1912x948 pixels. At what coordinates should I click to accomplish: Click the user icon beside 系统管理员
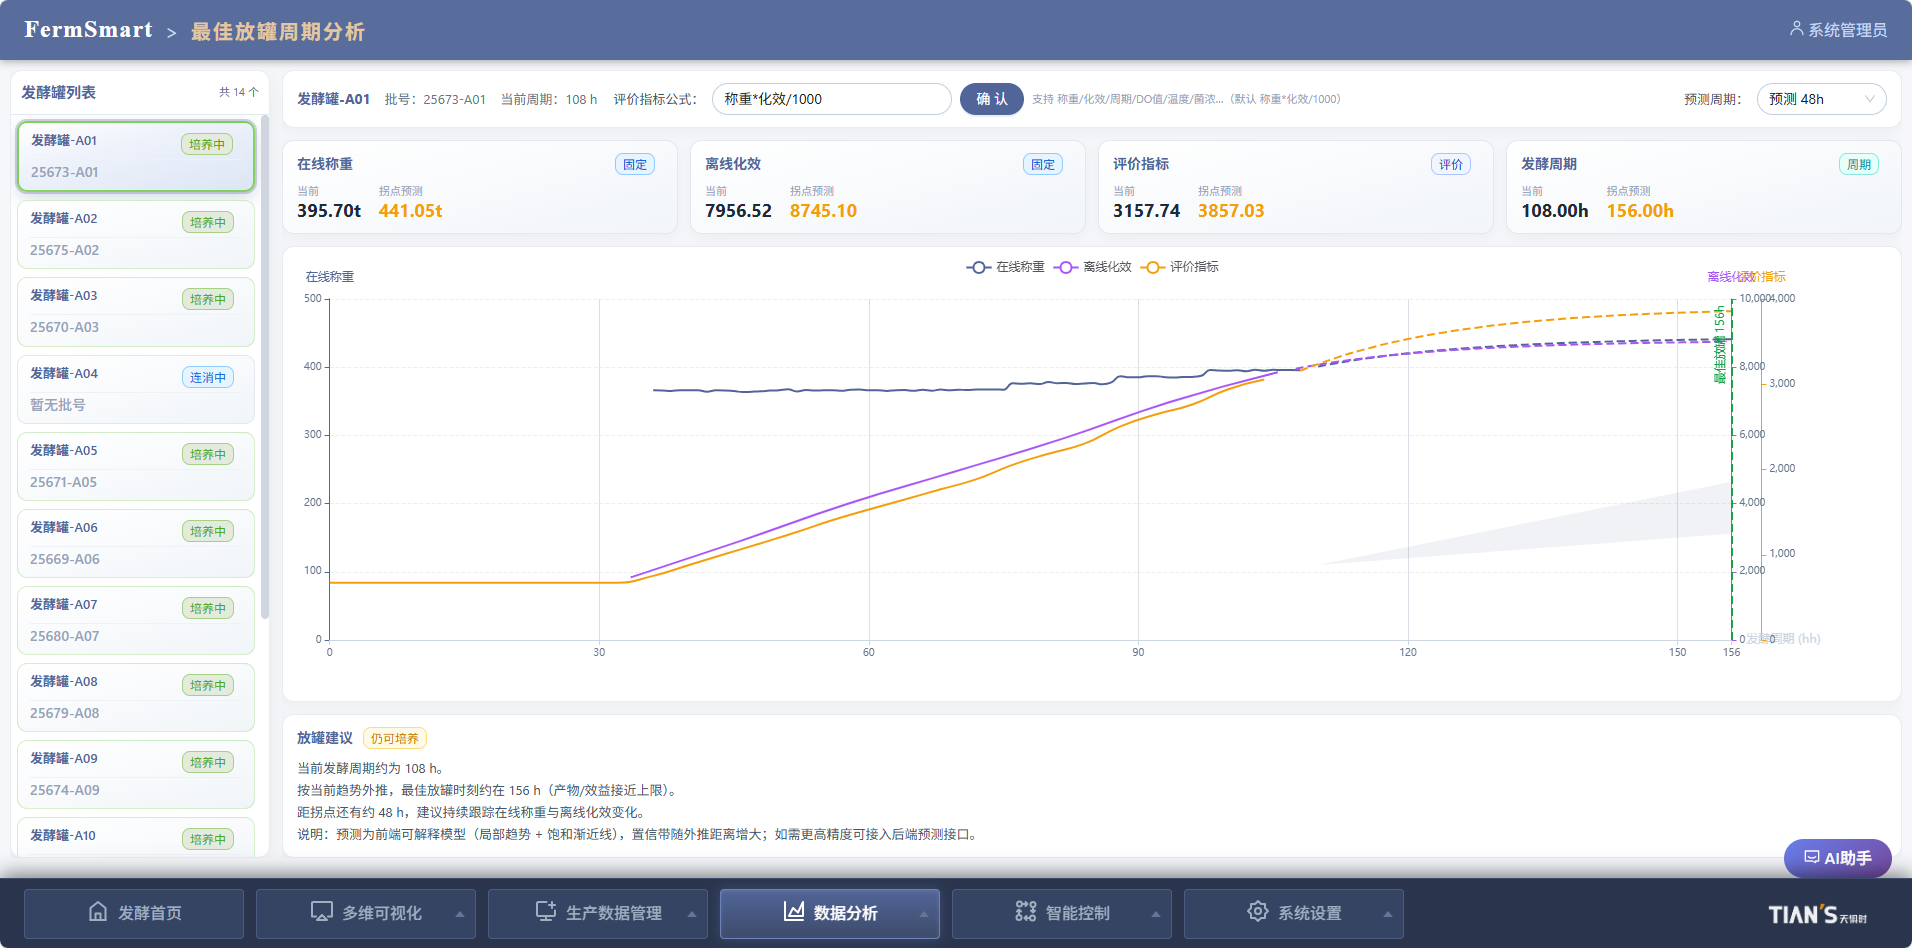click(1796, 29)
